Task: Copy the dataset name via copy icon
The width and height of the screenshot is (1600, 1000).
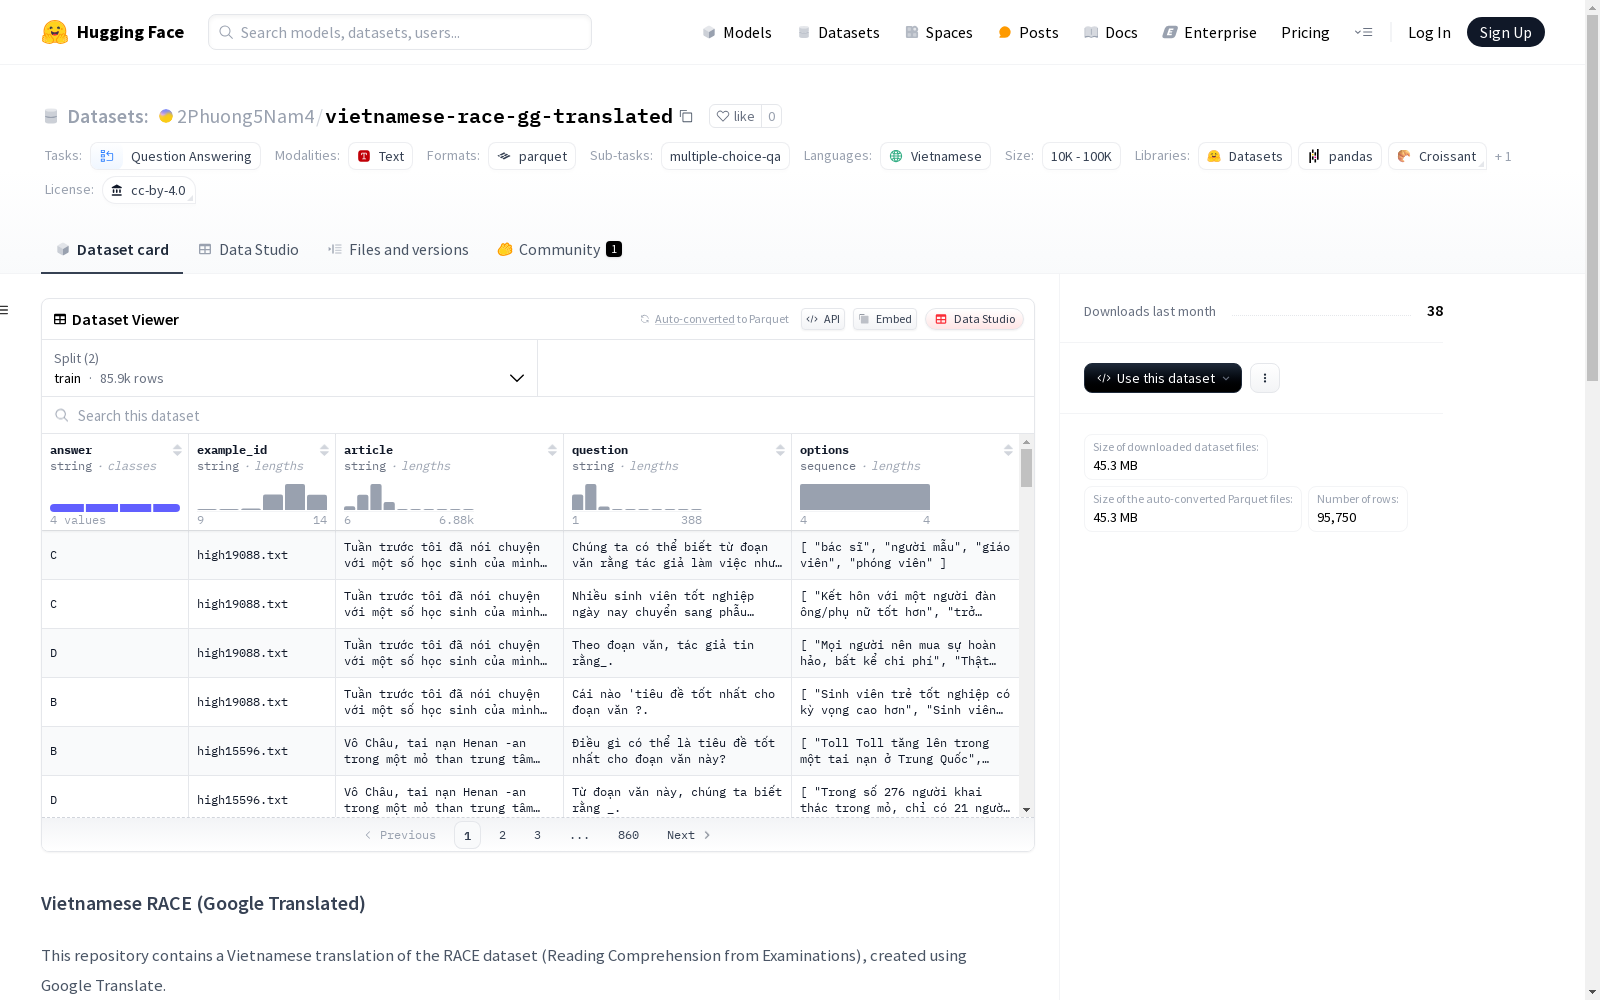Action: [x=686, y=116]
